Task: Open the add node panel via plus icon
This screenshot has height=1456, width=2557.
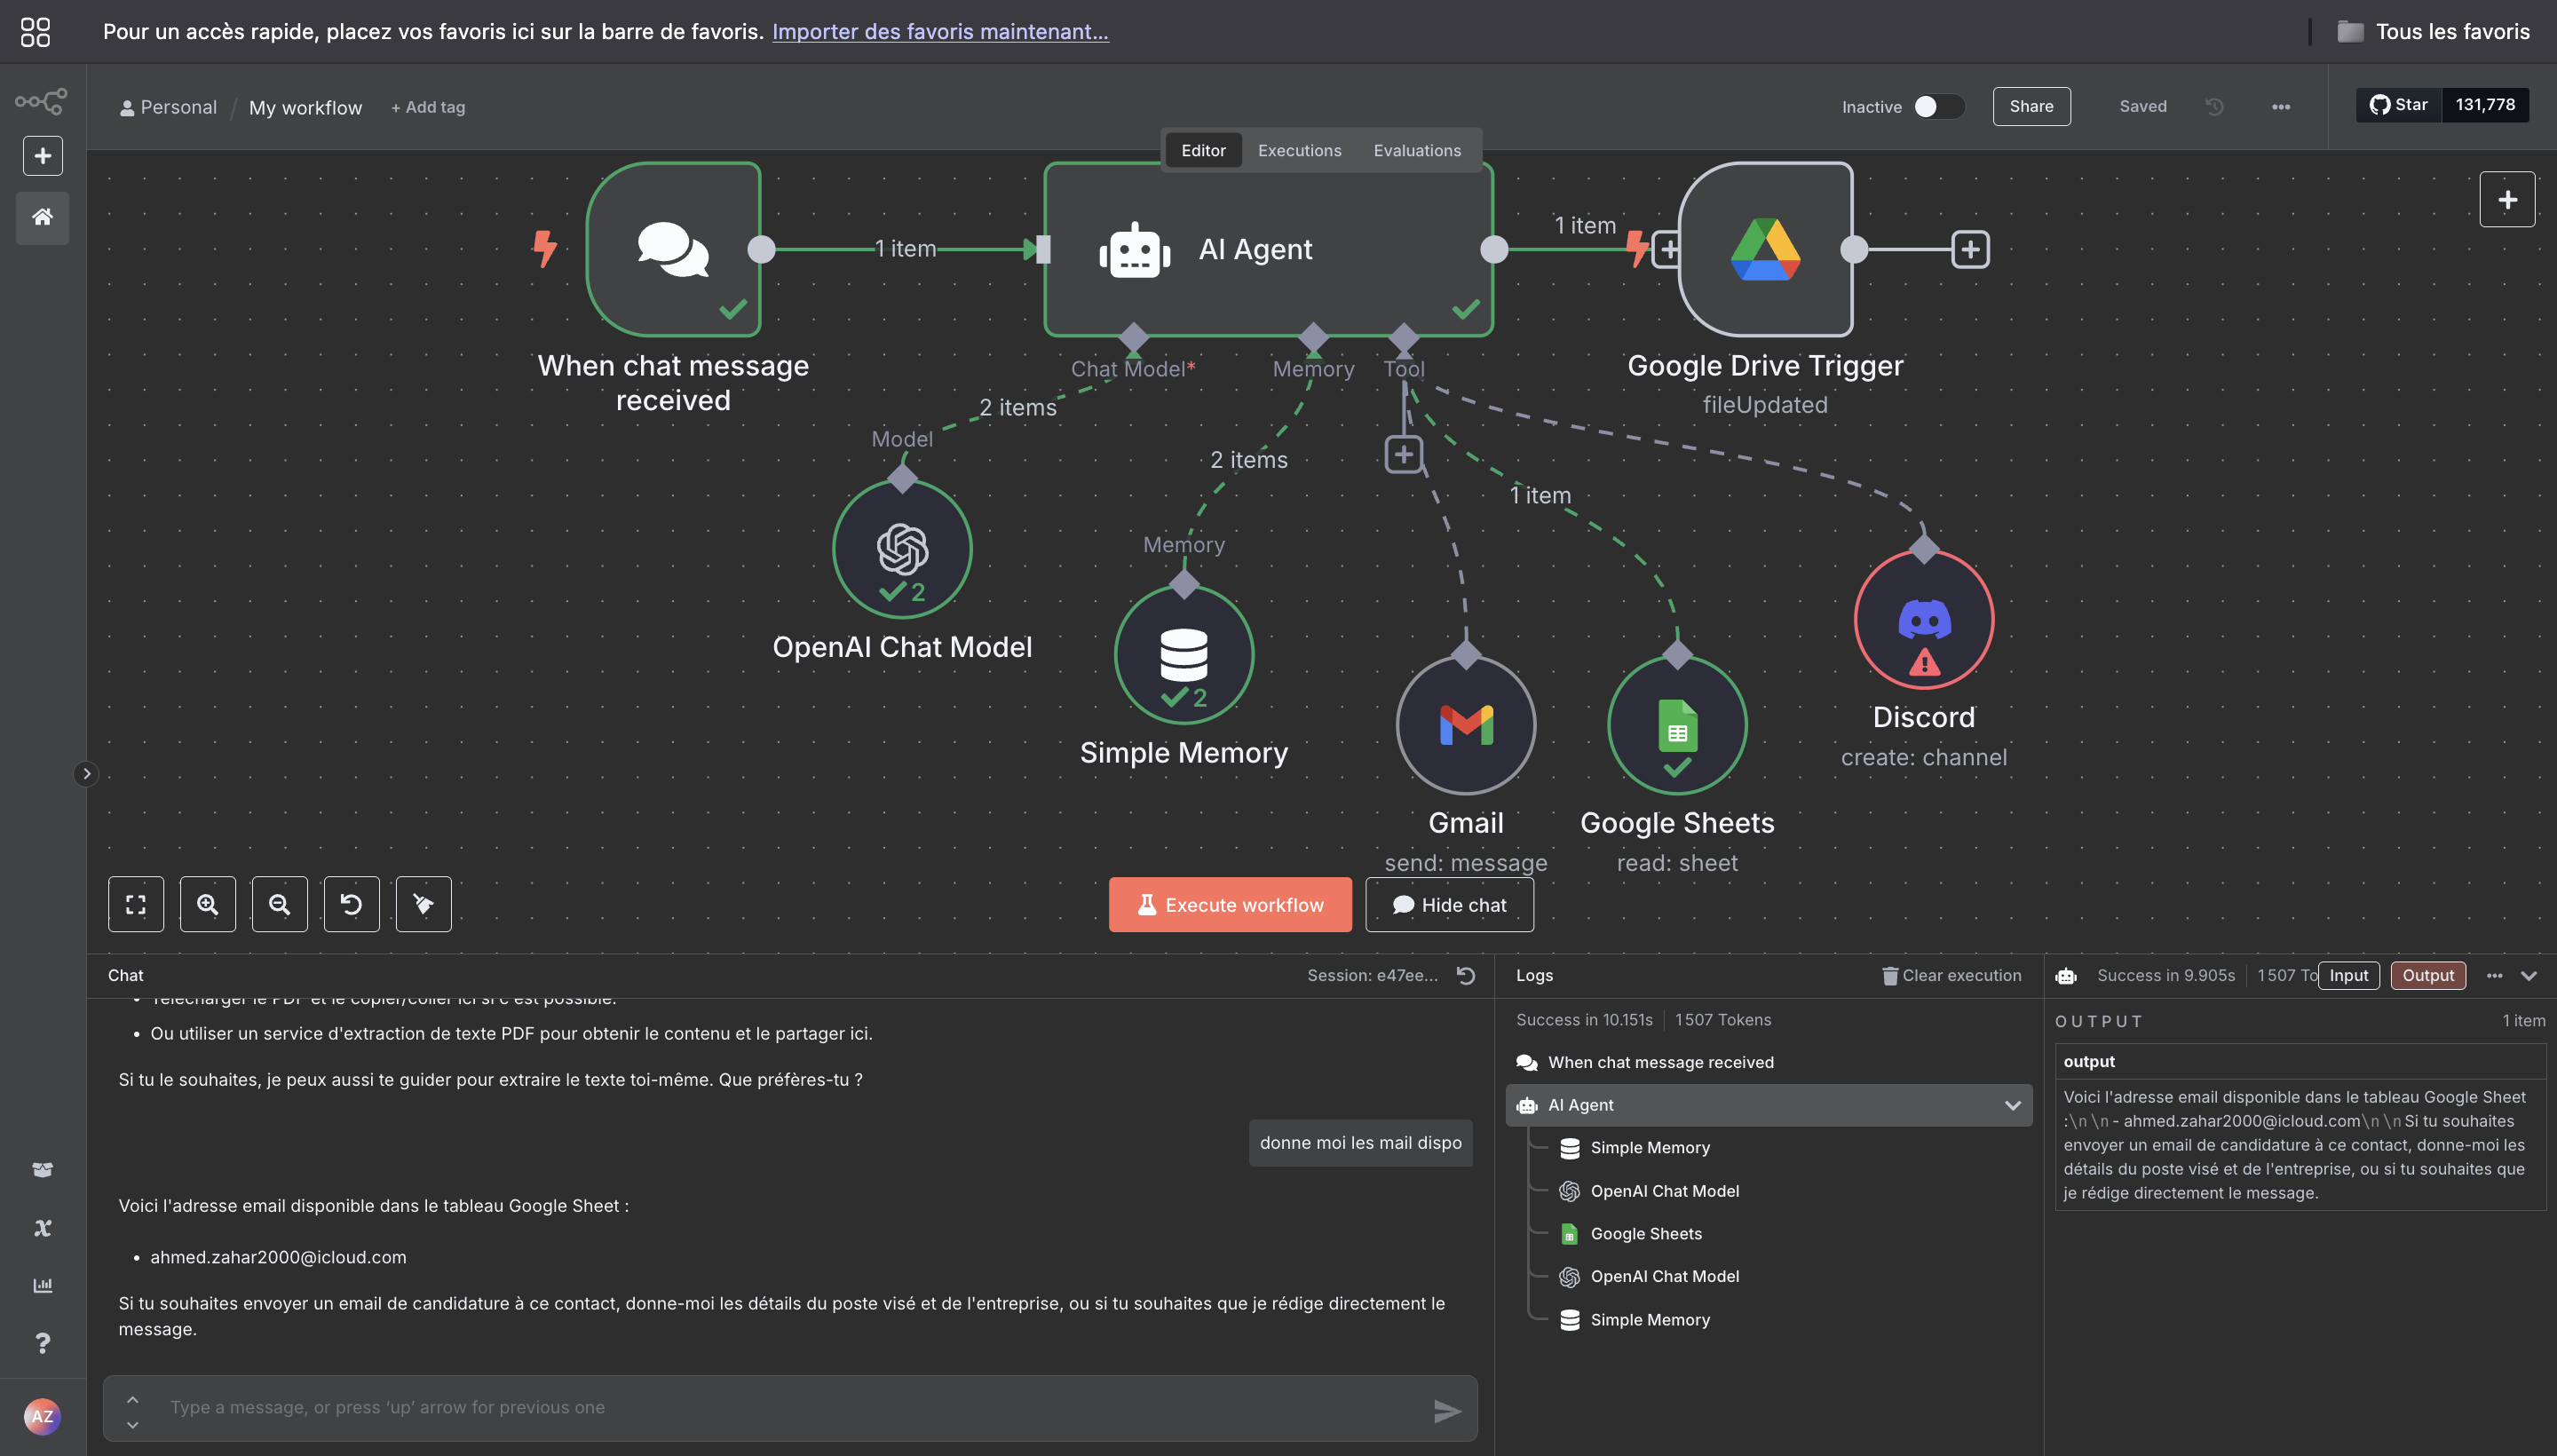Action: (2508, 198)
